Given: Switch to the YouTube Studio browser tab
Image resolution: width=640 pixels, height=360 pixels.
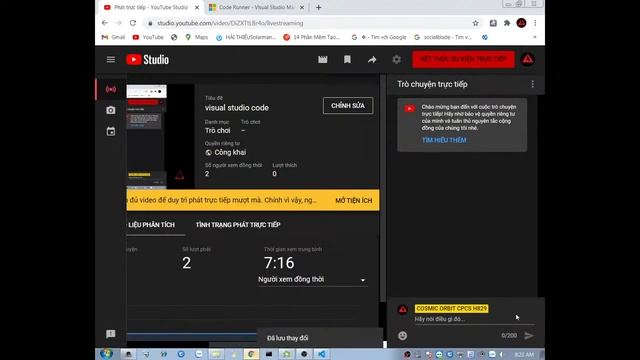Looking at the screenshot, I should [151, 7].
